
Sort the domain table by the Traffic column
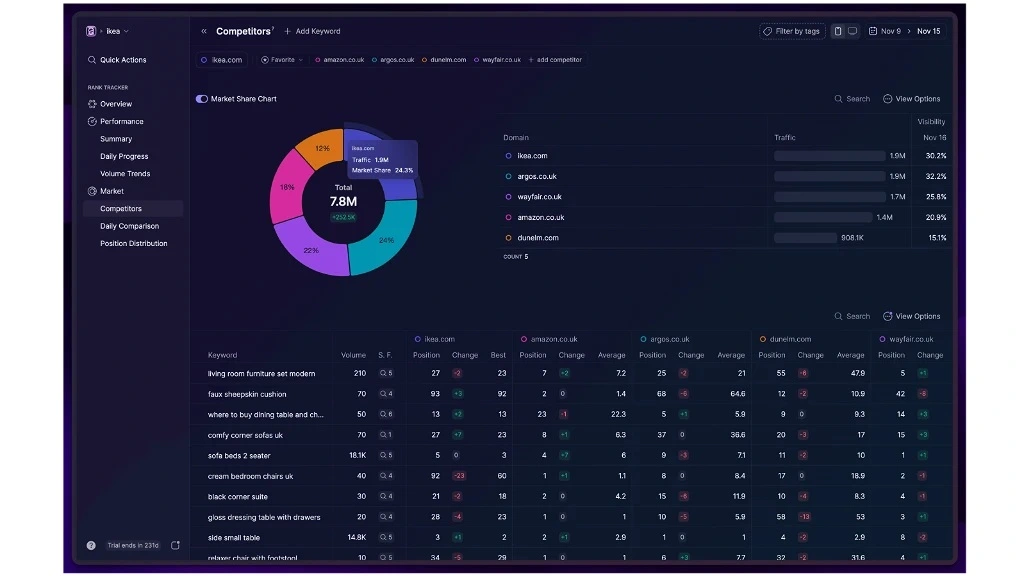[785, 138]
